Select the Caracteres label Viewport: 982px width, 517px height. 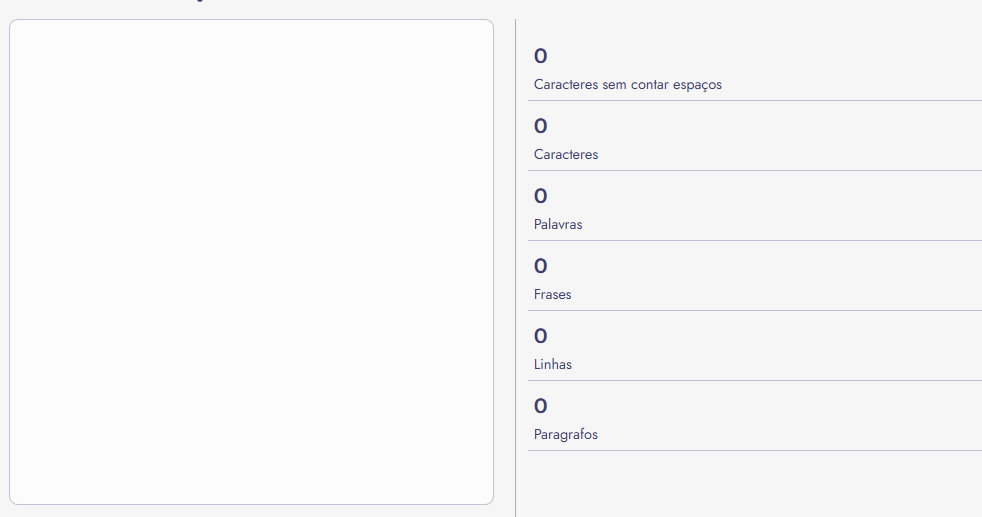pos(566,155)
